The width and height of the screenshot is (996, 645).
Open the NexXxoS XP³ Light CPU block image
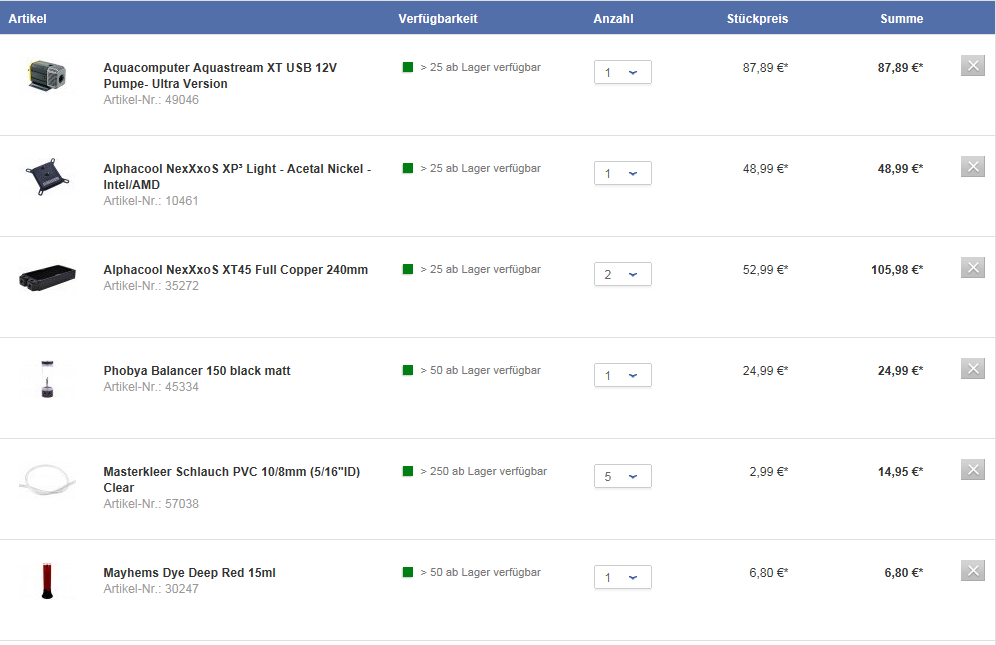pos(47,176)
